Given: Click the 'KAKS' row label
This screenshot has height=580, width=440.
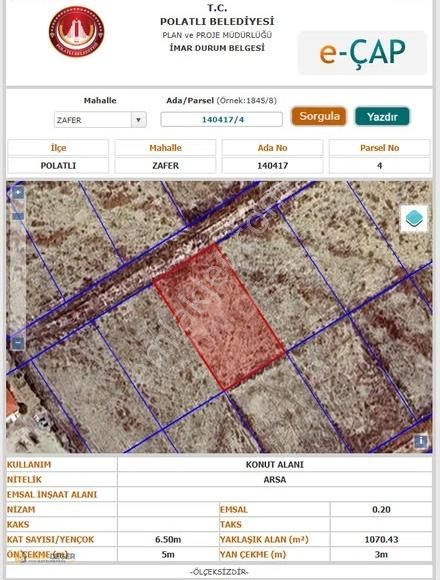Looking at the screenshot, I should 18,525.
